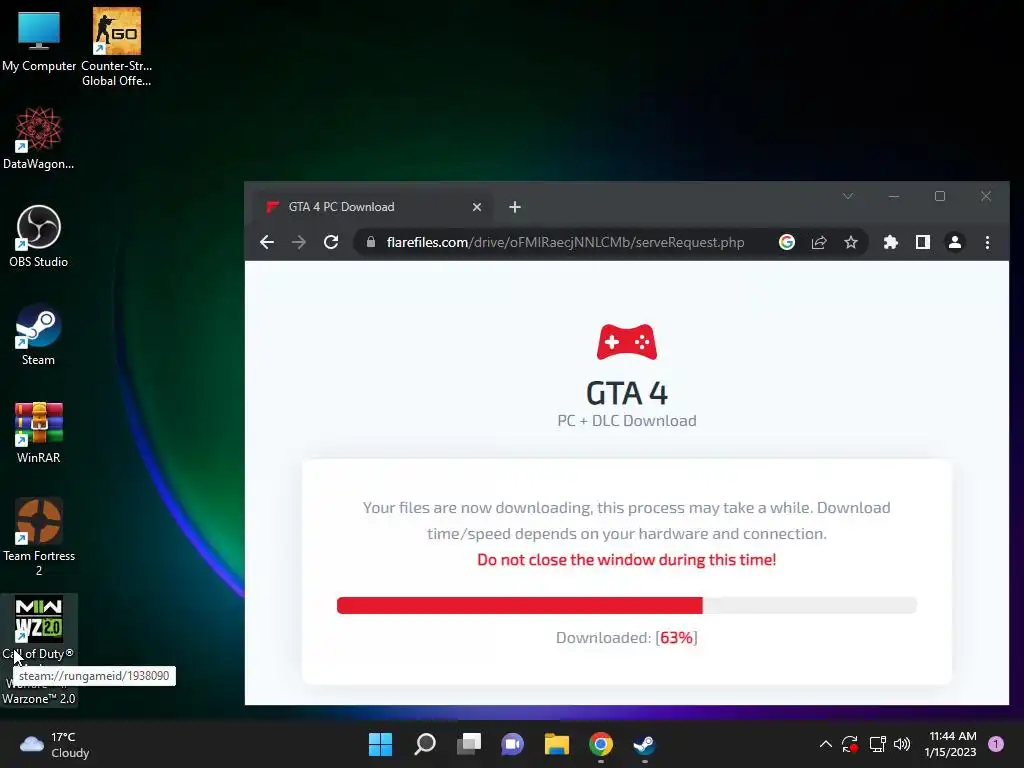Open tab search chevron in Chrome

[x=848, y=196]
